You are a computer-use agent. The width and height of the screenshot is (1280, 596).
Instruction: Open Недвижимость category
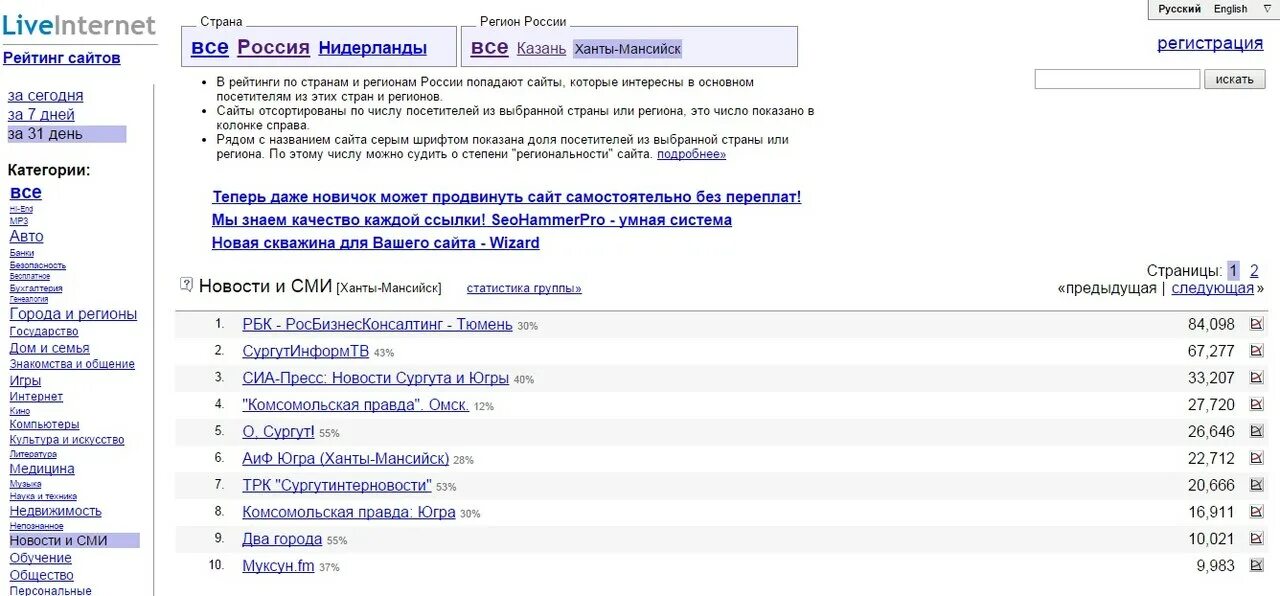[x=55, y=511]
